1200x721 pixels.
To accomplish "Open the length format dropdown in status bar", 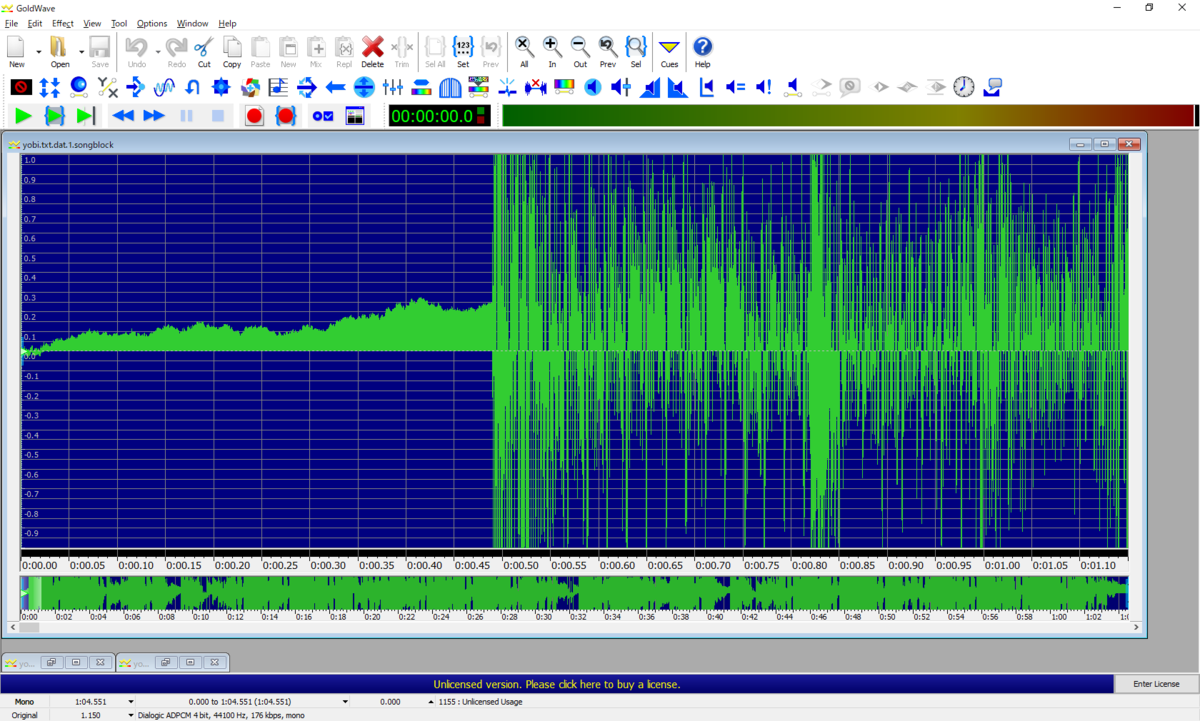I will point(131,702).
